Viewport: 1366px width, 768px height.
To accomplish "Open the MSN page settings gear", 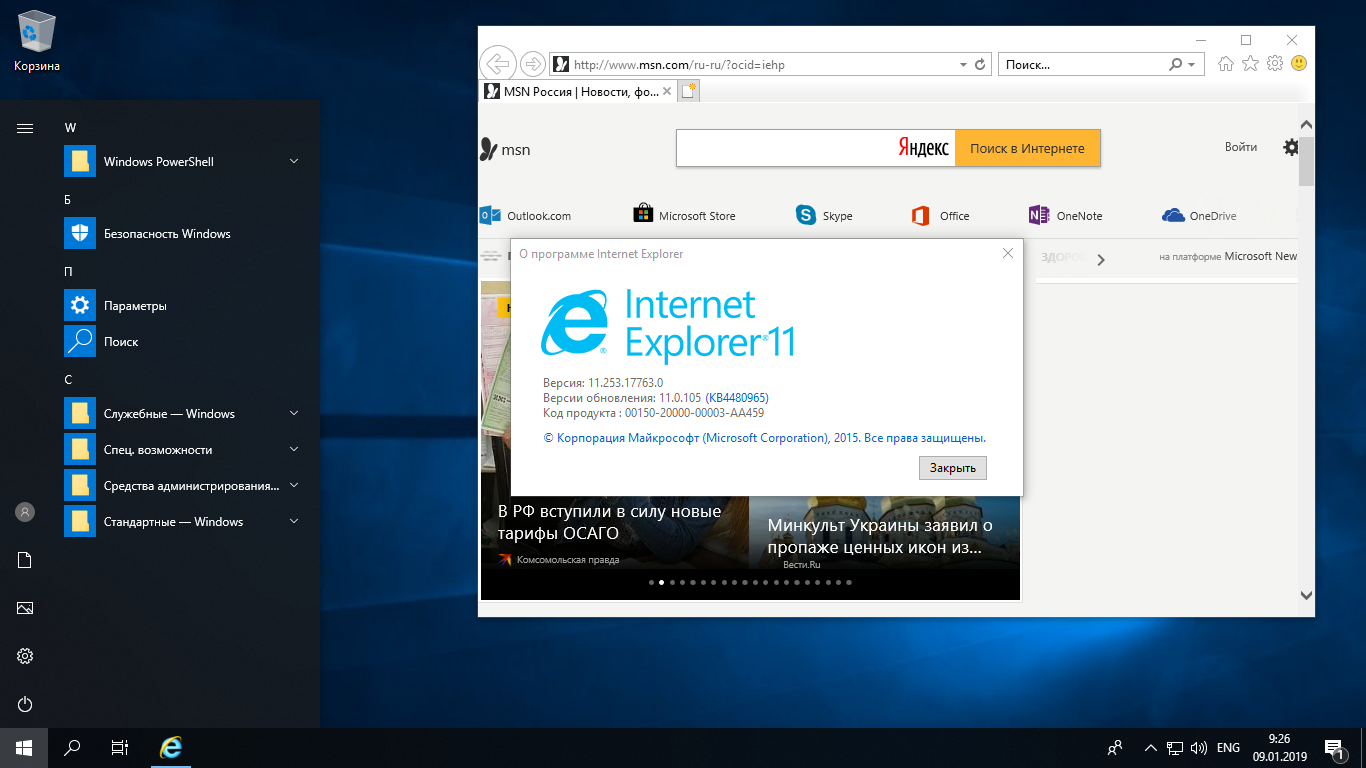I will (x=1291, y=147).
